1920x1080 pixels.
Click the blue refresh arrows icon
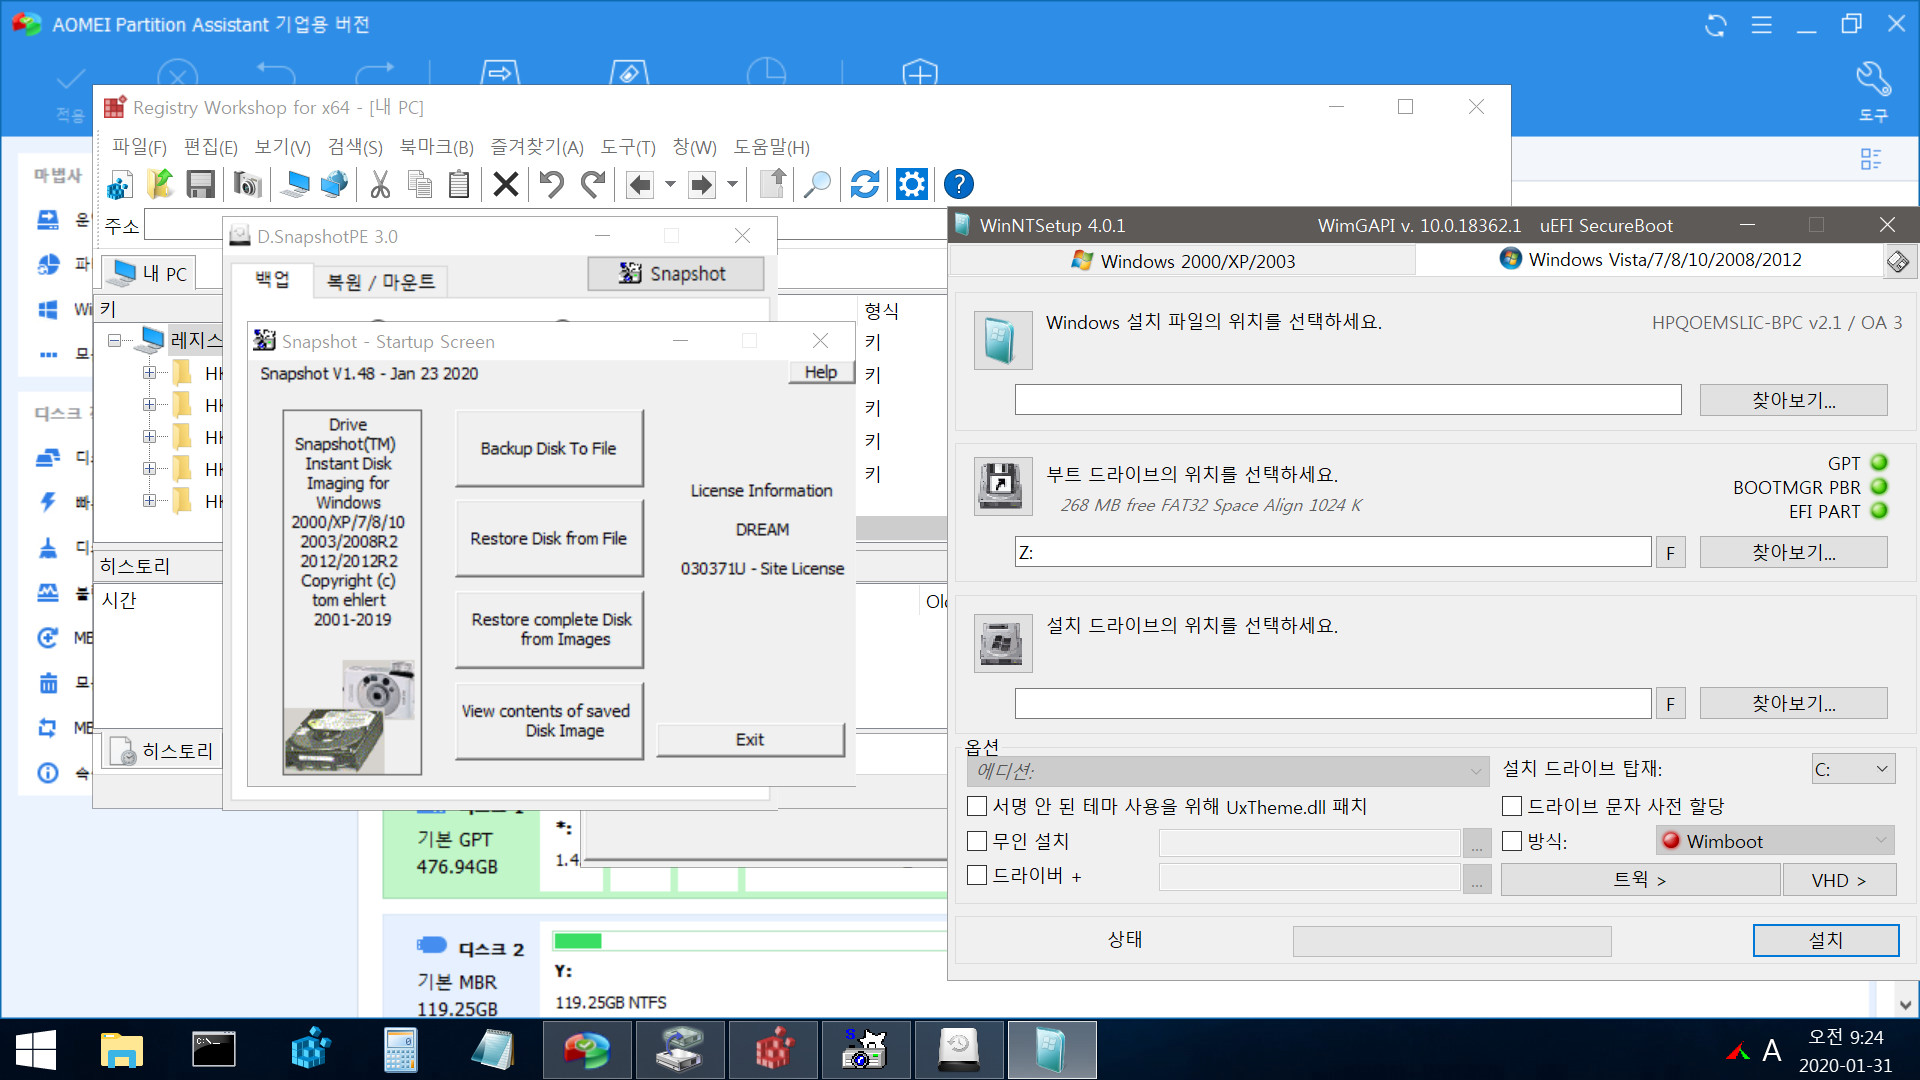pyautogui.click(x=864, y=184)
